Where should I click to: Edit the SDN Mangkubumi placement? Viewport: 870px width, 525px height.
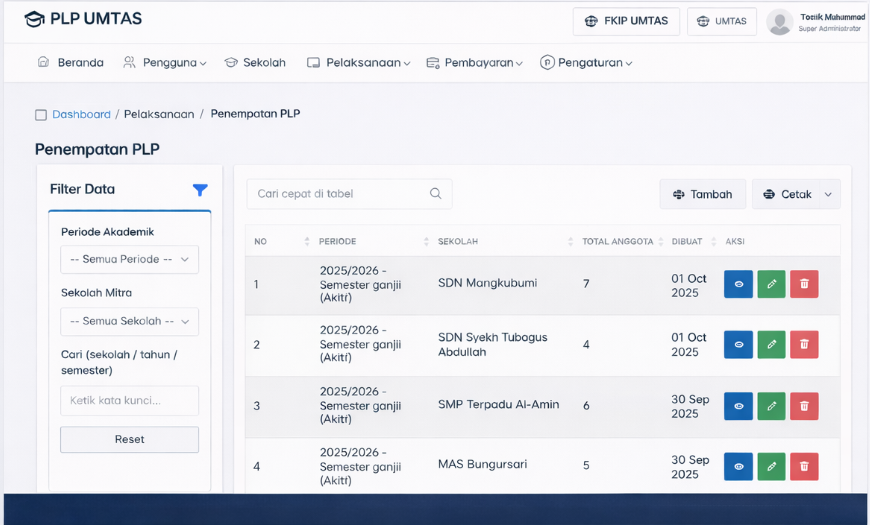point(771,284)
